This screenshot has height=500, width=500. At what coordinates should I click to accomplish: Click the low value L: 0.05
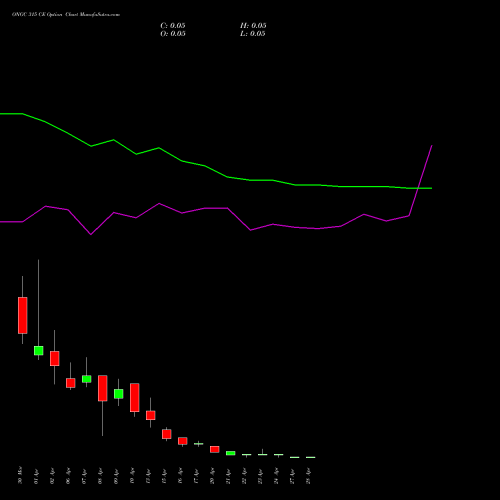coord(253,34)
